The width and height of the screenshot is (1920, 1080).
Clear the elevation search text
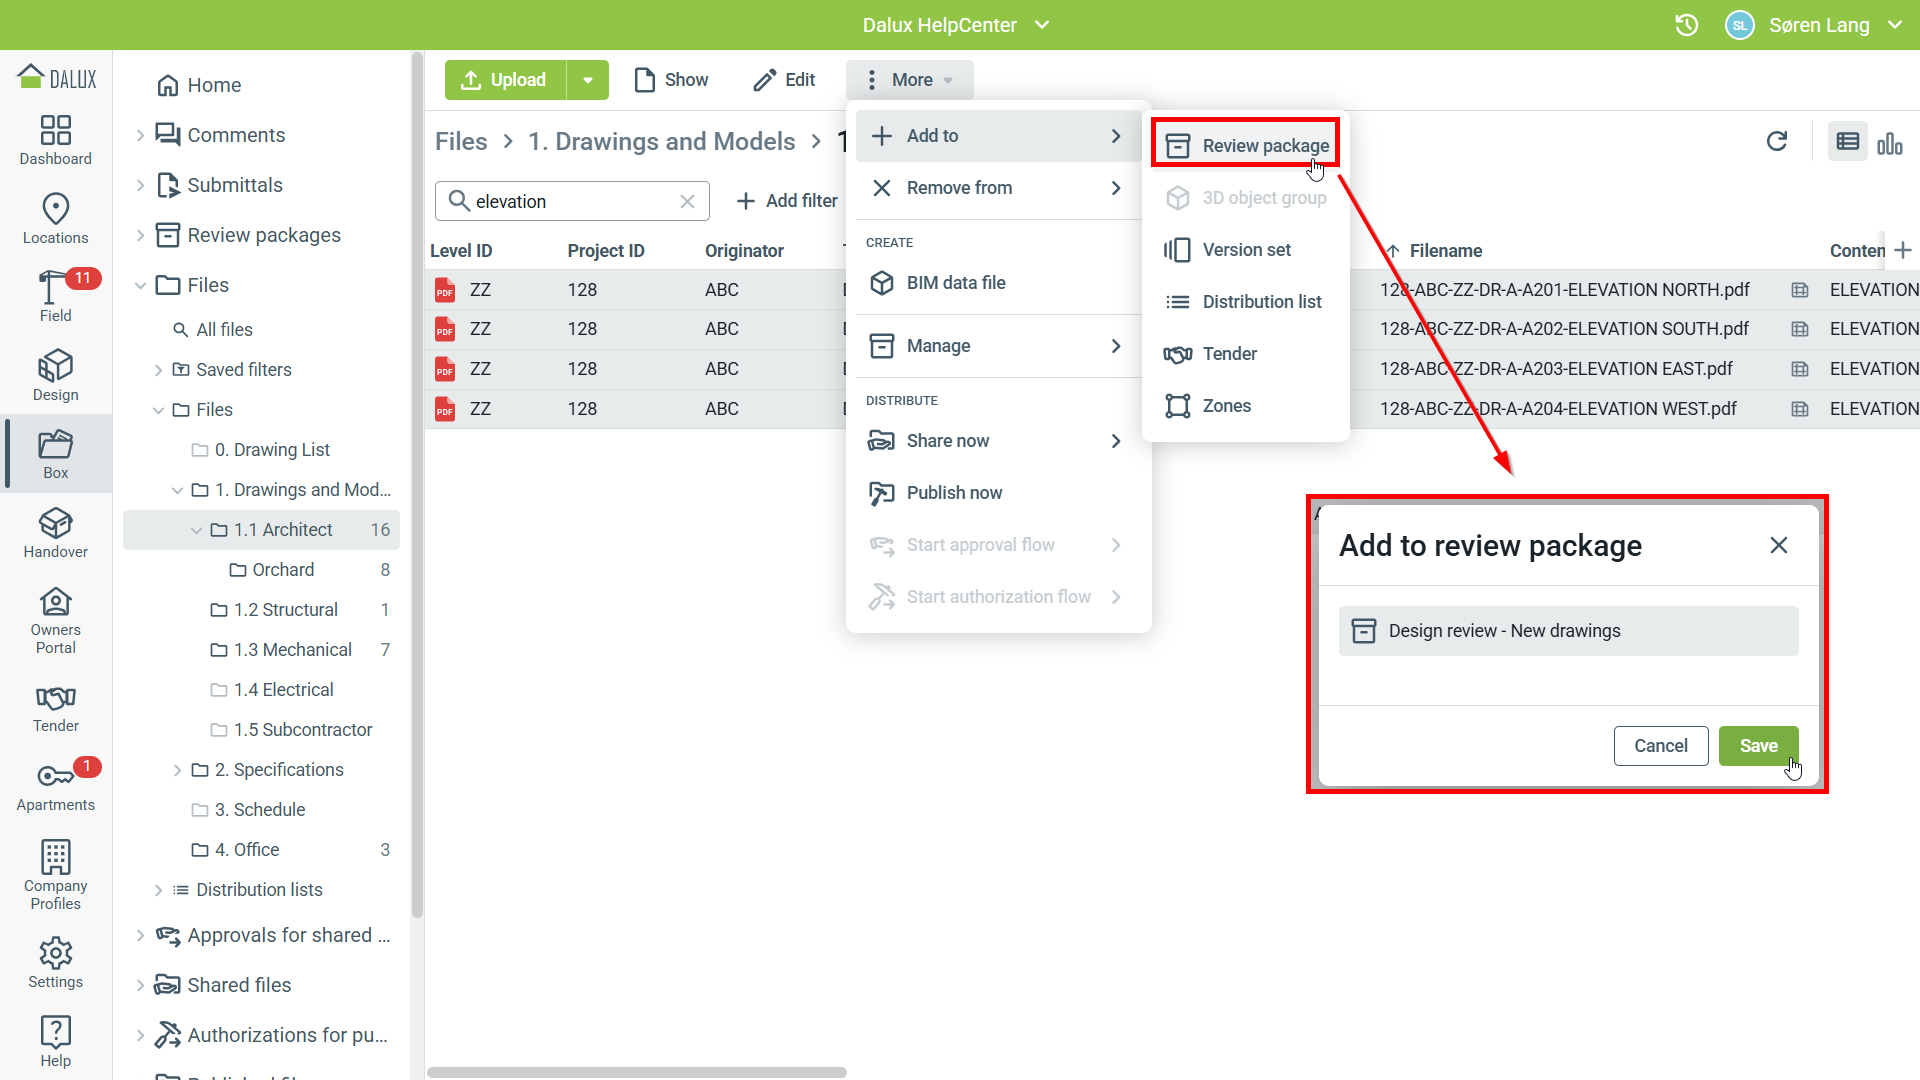click(x=687, y=201)
